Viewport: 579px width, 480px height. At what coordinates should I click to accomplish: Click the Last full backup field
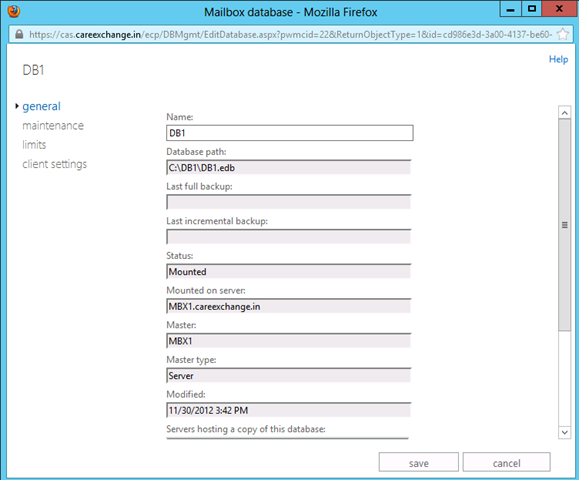288,202
